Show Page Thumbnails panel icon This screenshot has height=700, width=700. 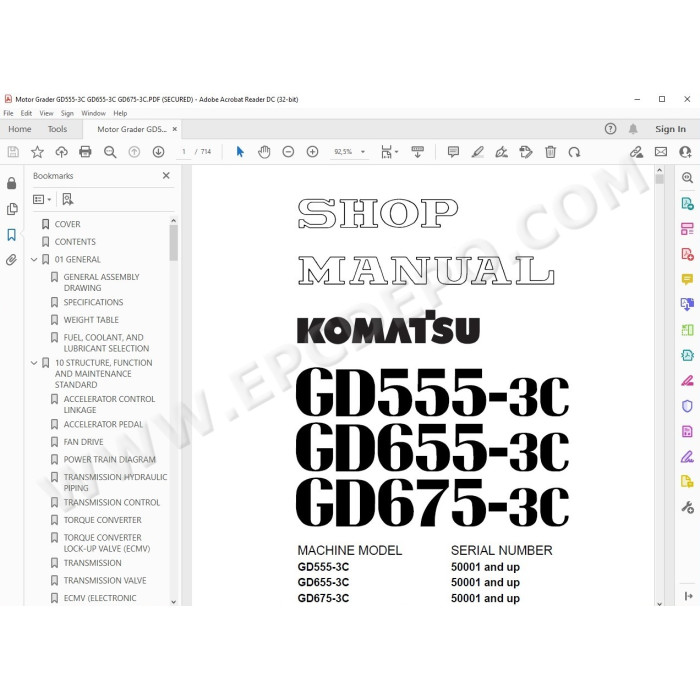(12, 209)
